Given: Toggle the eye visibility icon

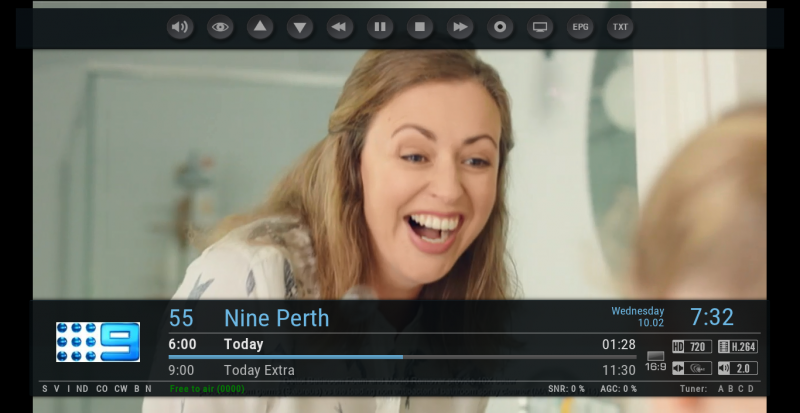Looking at the screenshot, I should coord(220,27).
